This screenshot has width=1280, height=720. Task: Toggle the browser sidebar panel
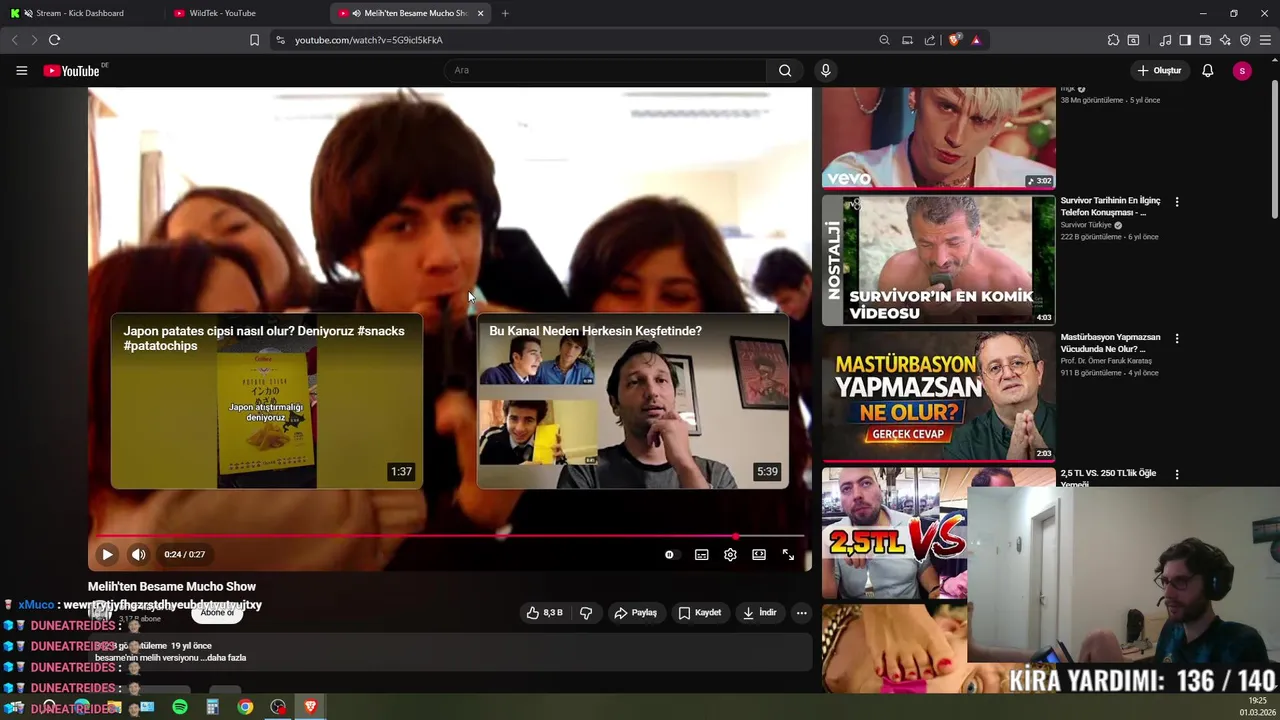[1185, 40]
